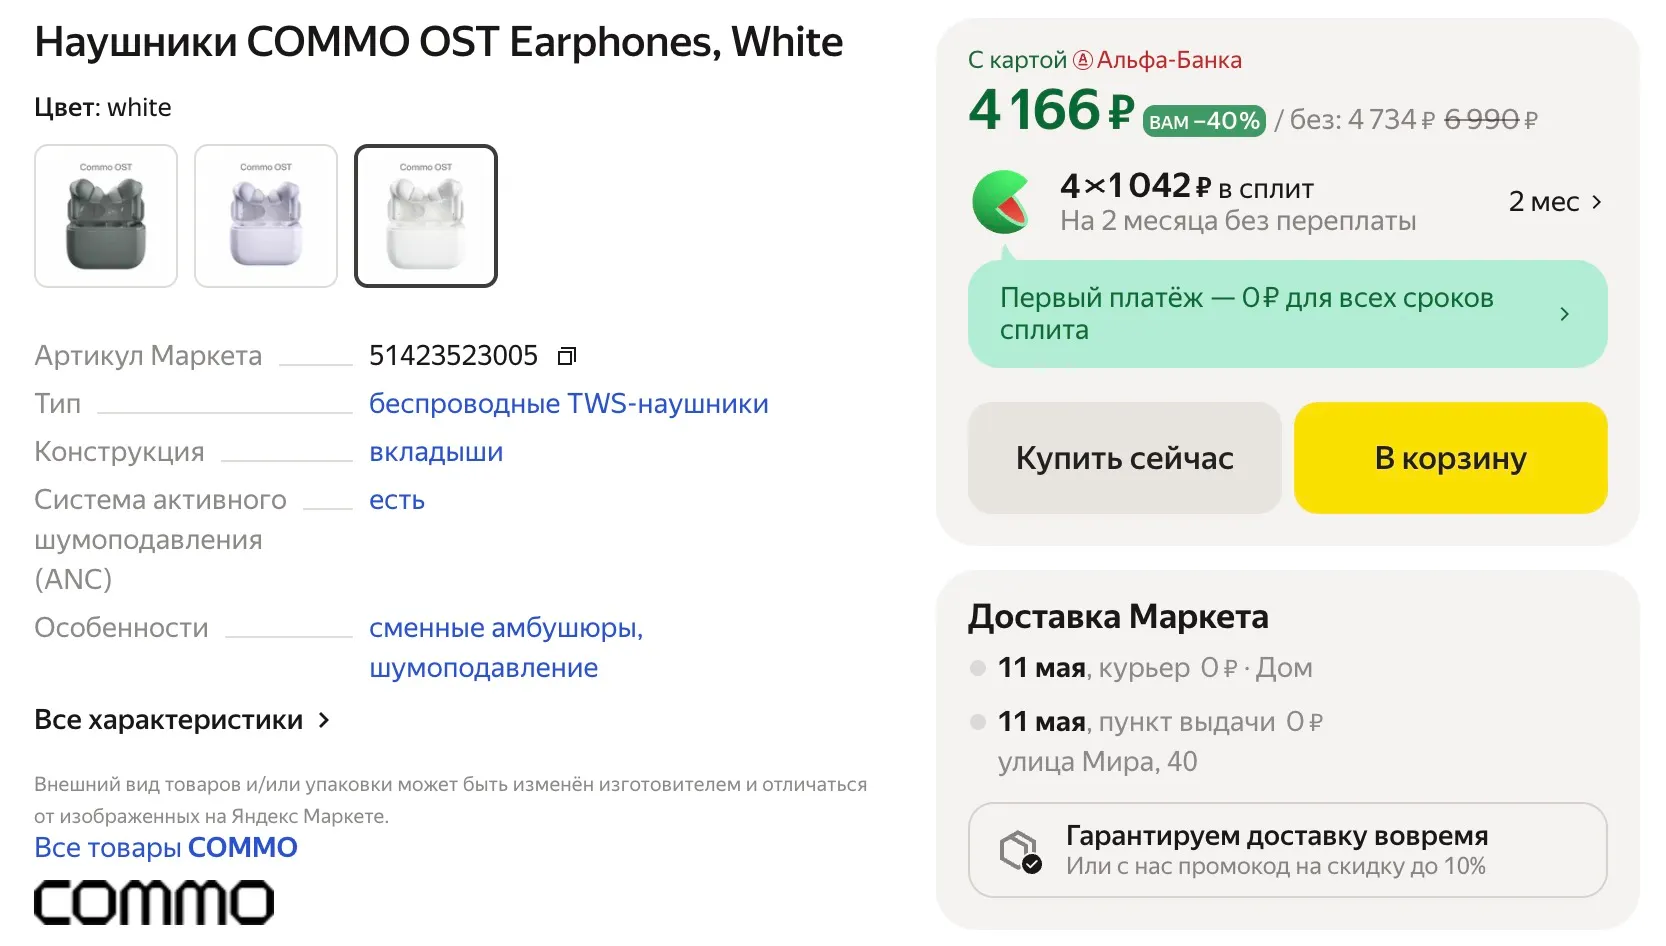Open Все товары COMMO link

pos(166,848)
